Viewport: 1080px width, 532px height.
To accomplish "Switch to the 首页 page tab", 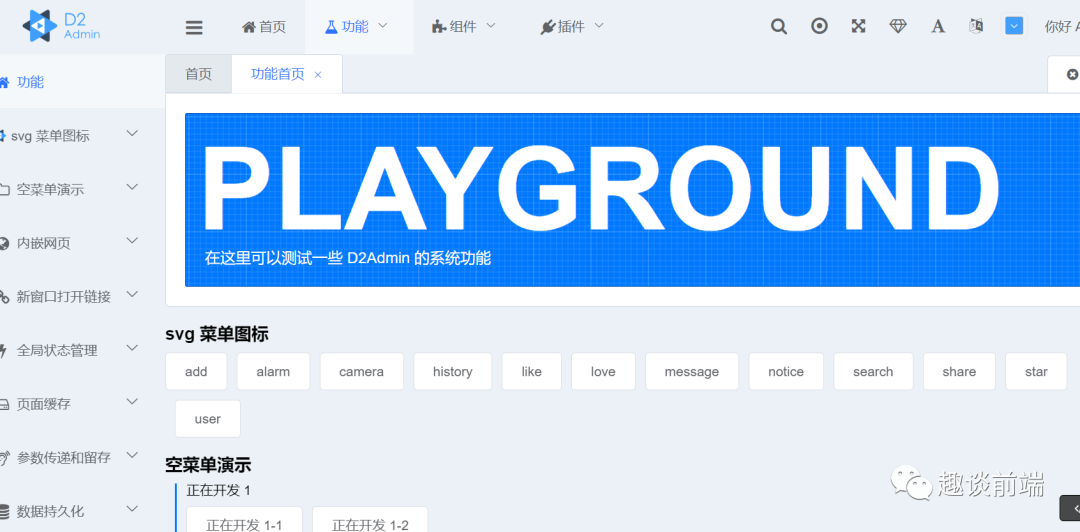I will 198,74.
